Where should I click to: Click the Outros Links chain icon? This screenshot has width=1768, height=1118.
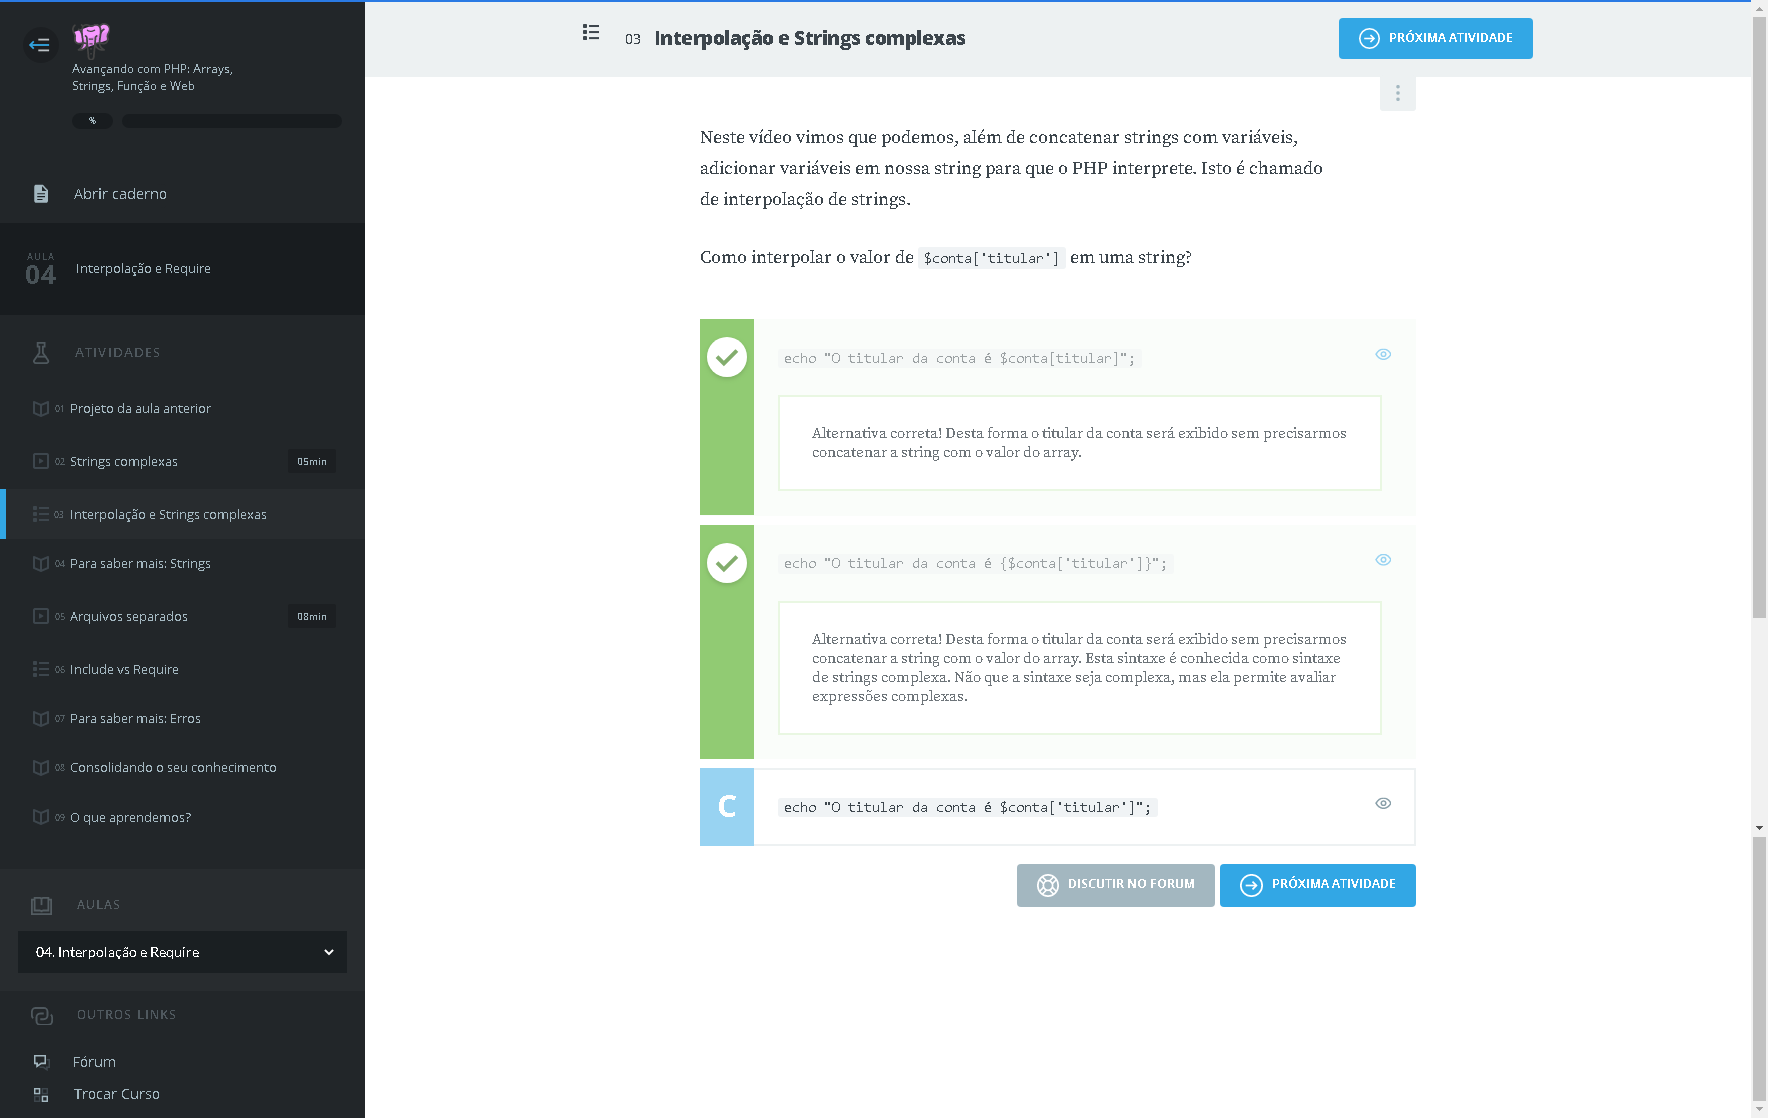(41, 1015)
